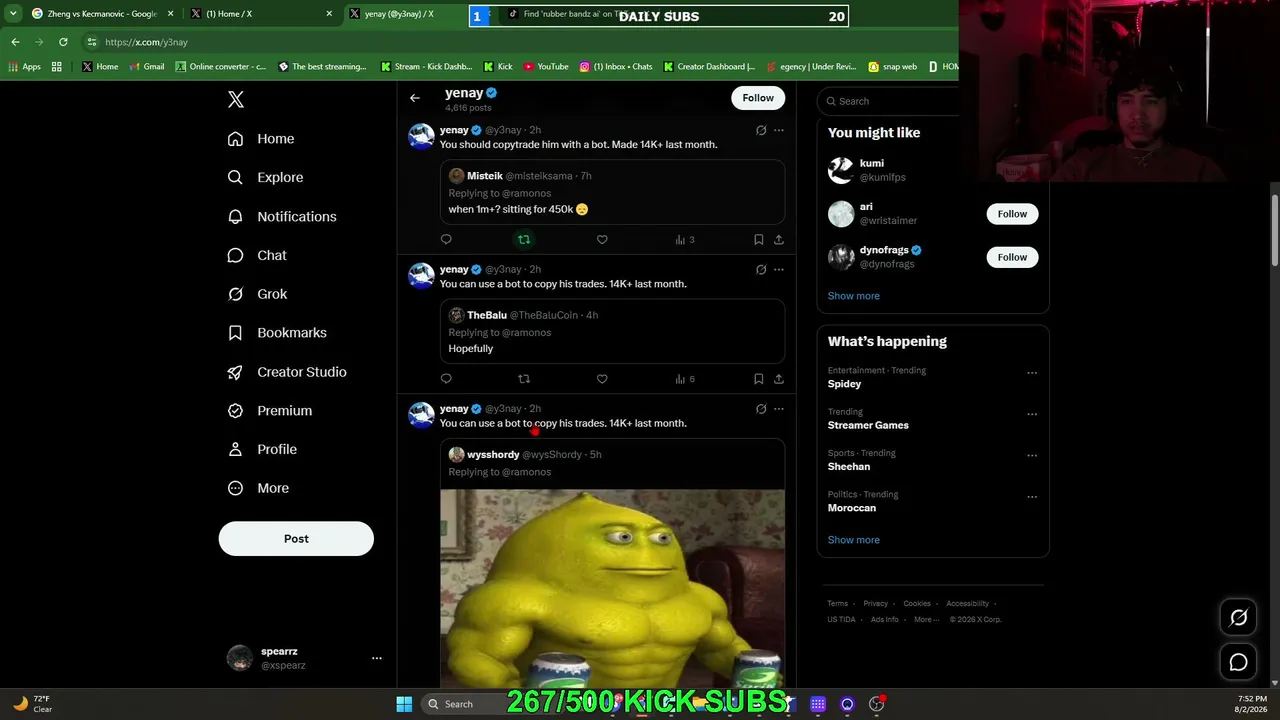Click the X logo in the sidebar
Image resolution: width=1280 pixels, height=720 pixels.
[236, 99]
